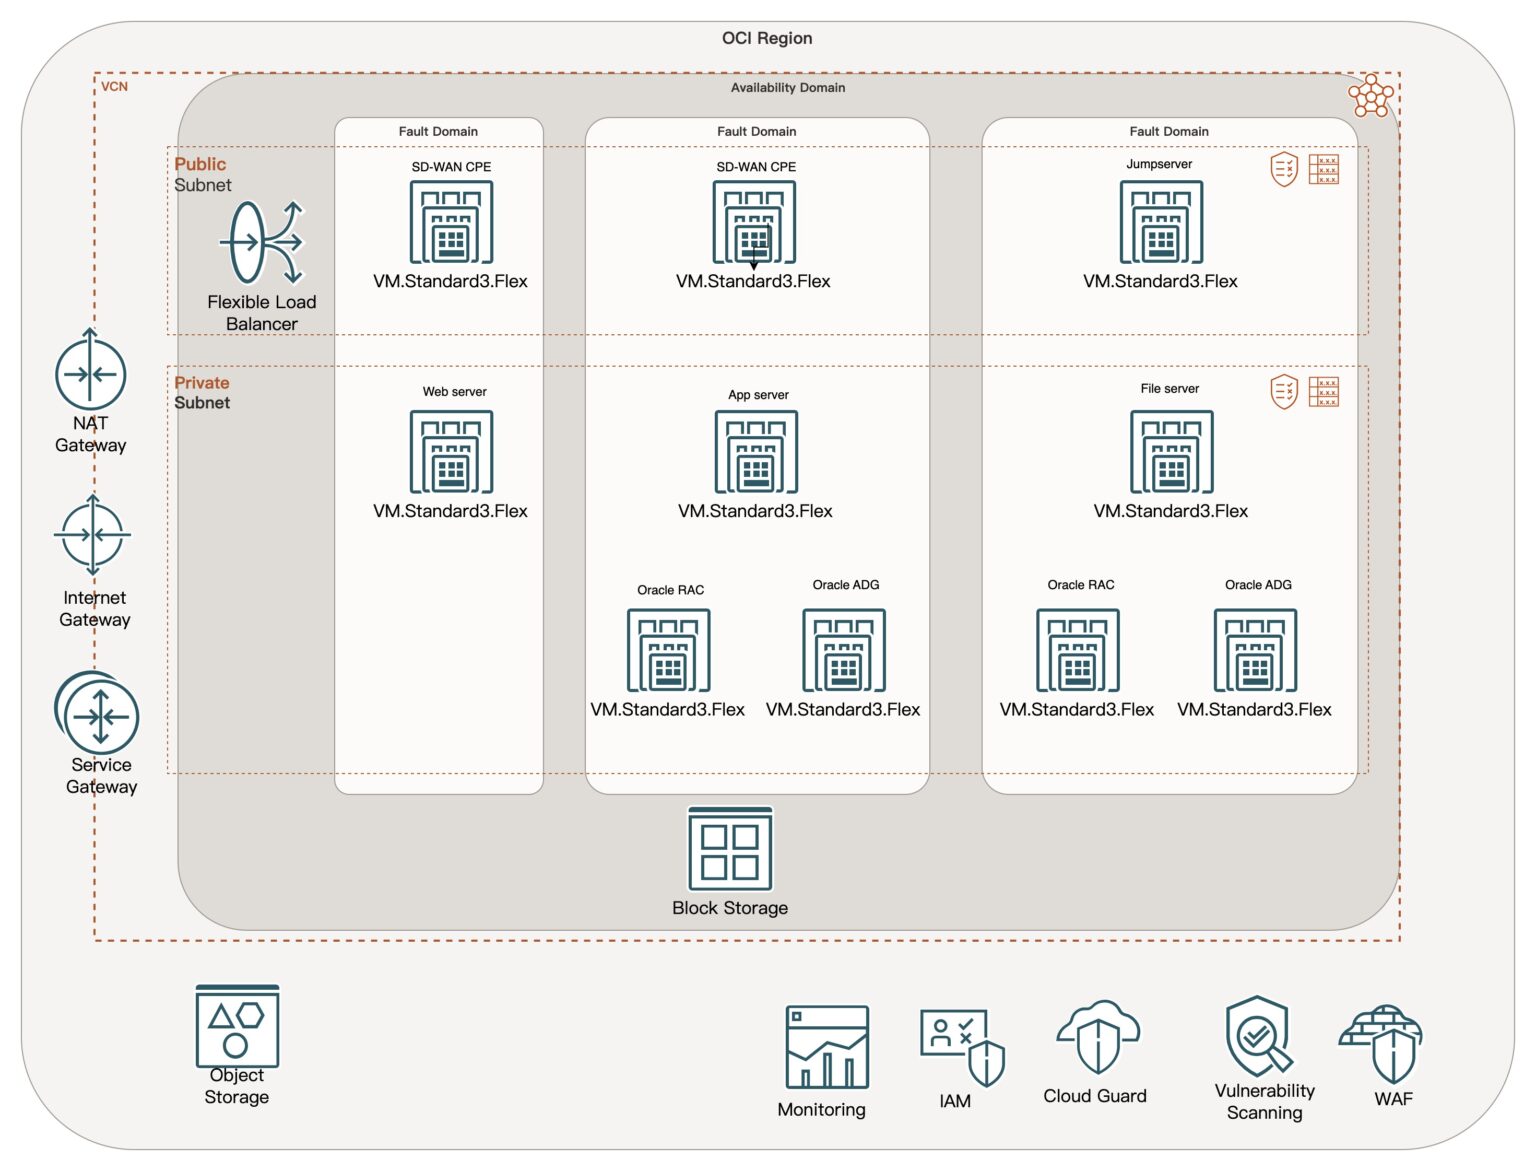Viewport: 1536px width, 1171px height.
Task: Click the VCN network icon in corner
Action: (x=1370, y=96)
